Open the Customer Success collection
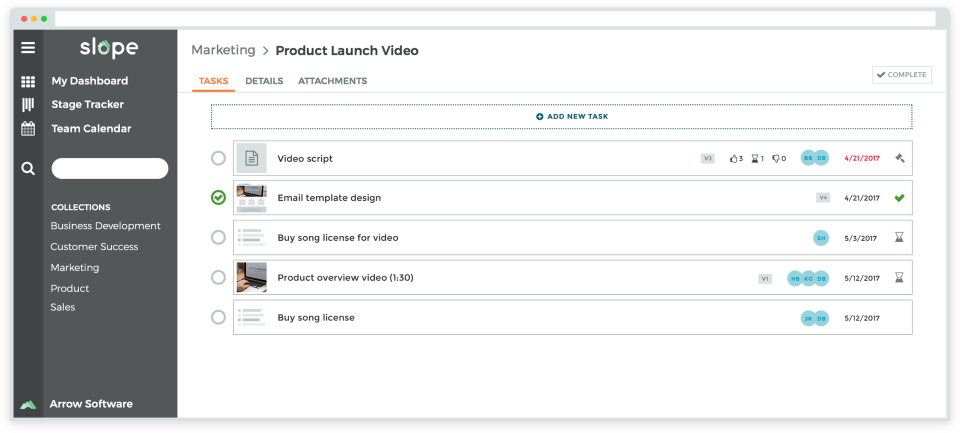This screenshot has height=433, width=960. [94, 247]
